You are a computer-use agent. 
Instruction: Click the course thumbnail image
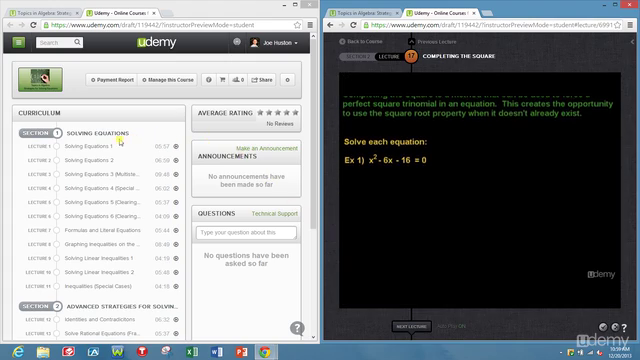40,80
